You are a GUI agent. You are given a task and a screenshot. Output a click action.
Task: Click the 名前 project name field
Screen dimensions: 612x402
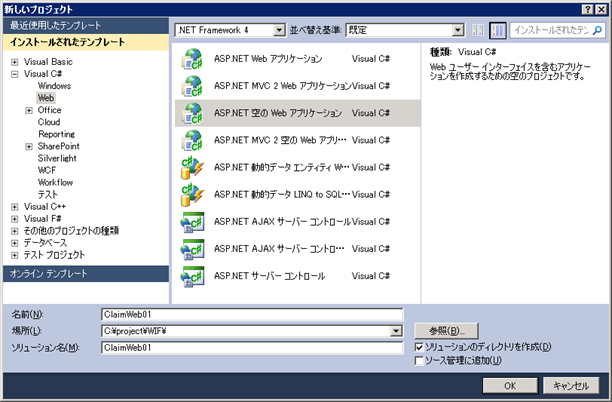[x=252, y=315]
